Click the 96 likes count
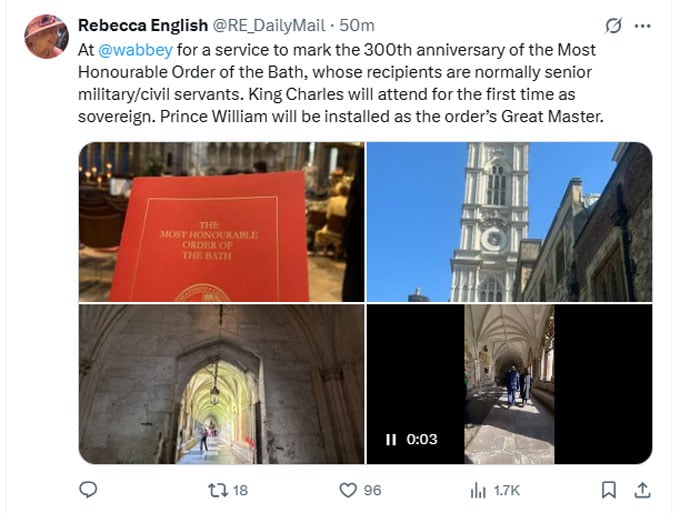The width and height of the screenshot is (700, 513). (372, 490)
